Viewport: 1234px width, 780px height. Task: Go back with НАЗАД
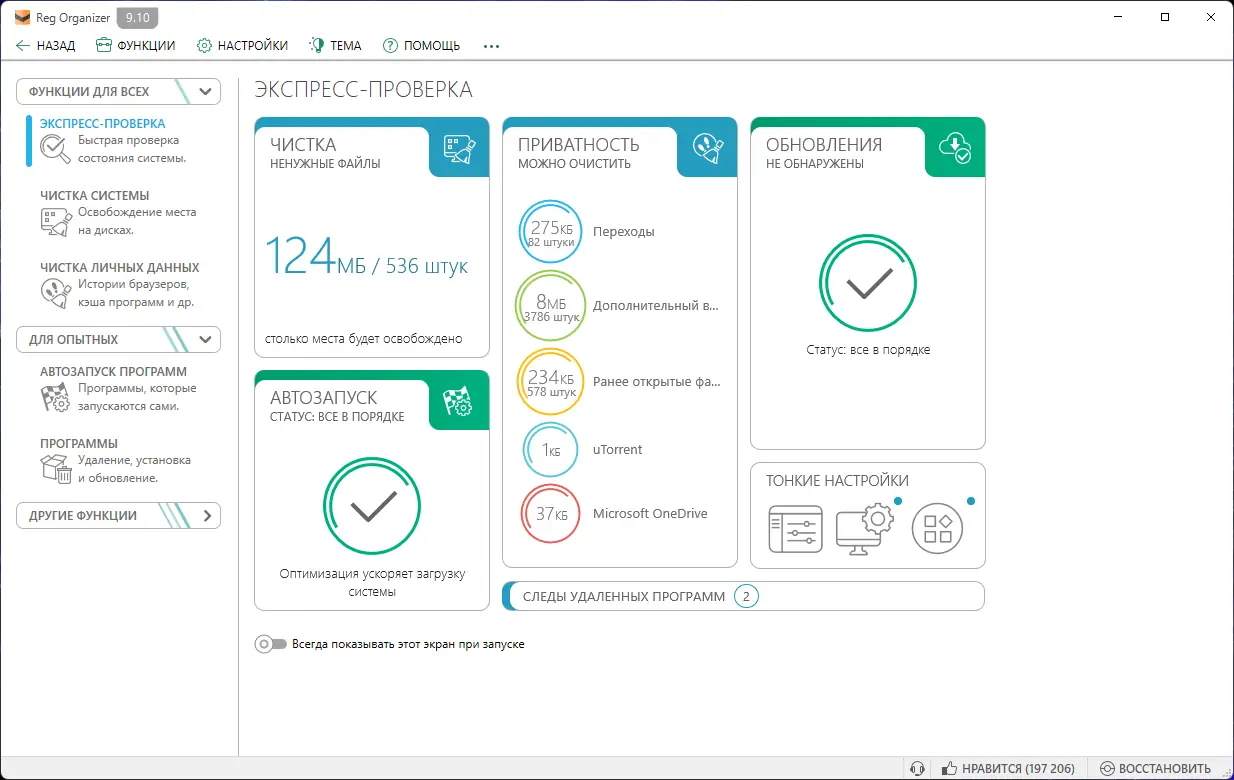(46, 45)
